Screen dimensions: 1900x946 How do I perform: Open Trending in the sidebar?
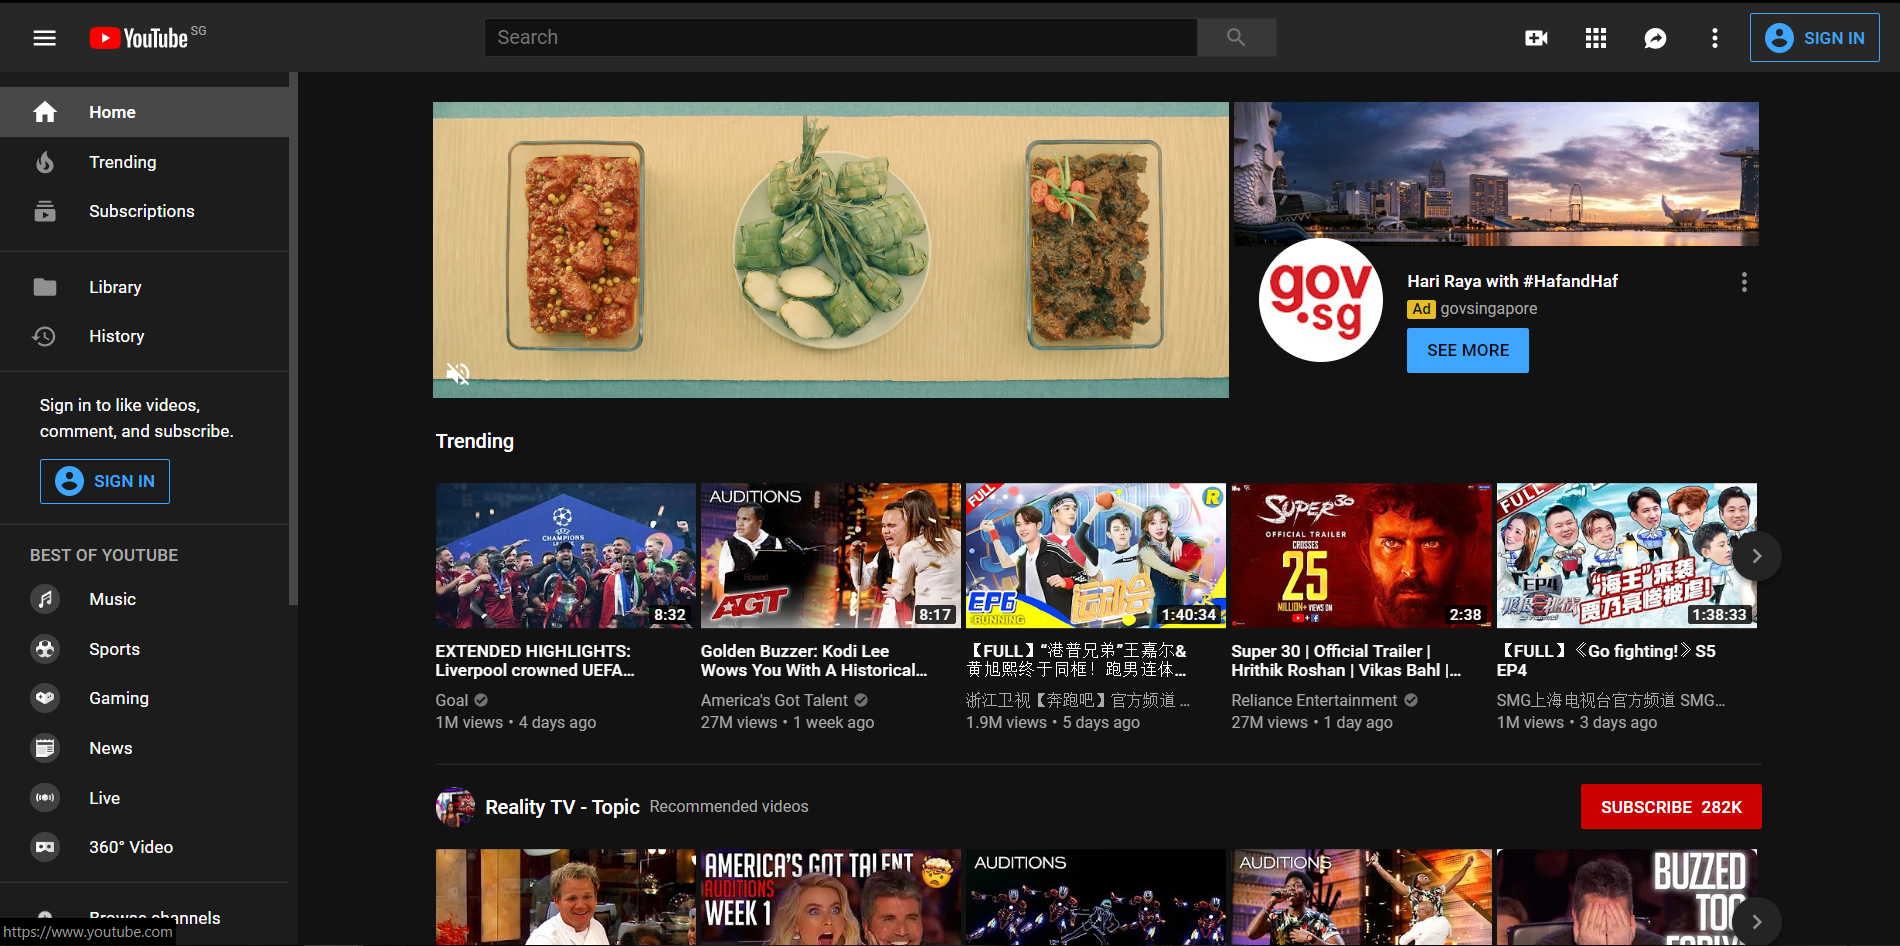coord(144,162)
